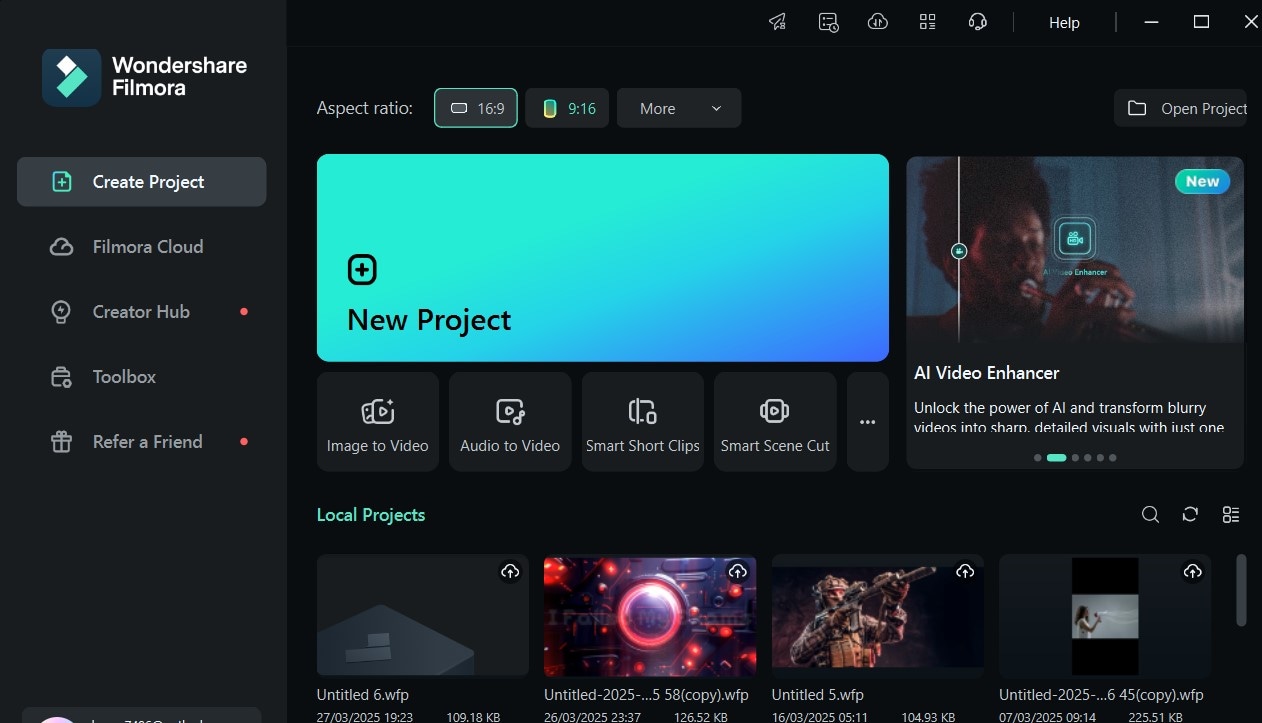Open the Smart Scene Cut tool
The image size is (1262, 723).
coord(775,422)
